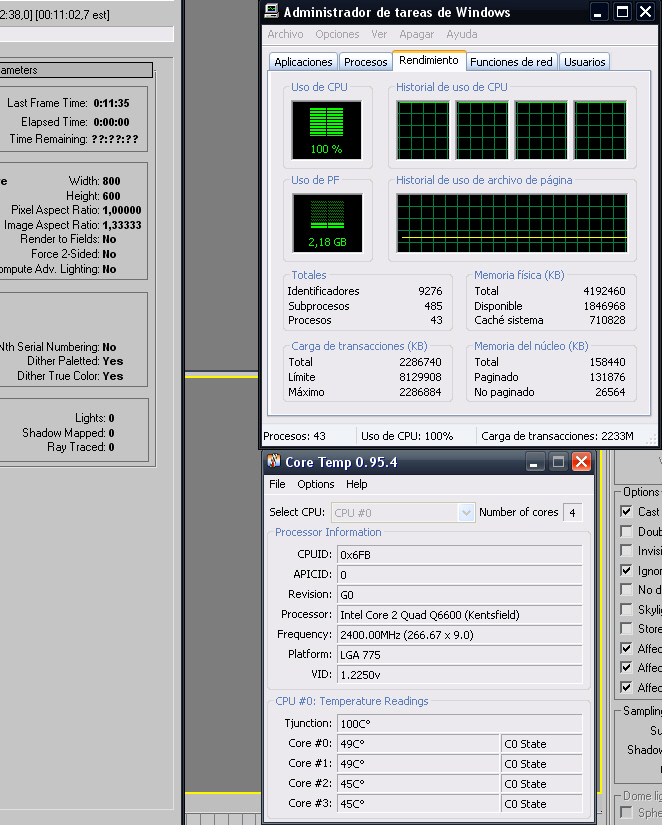Switch to the Procesos tab

coord(365,62)
